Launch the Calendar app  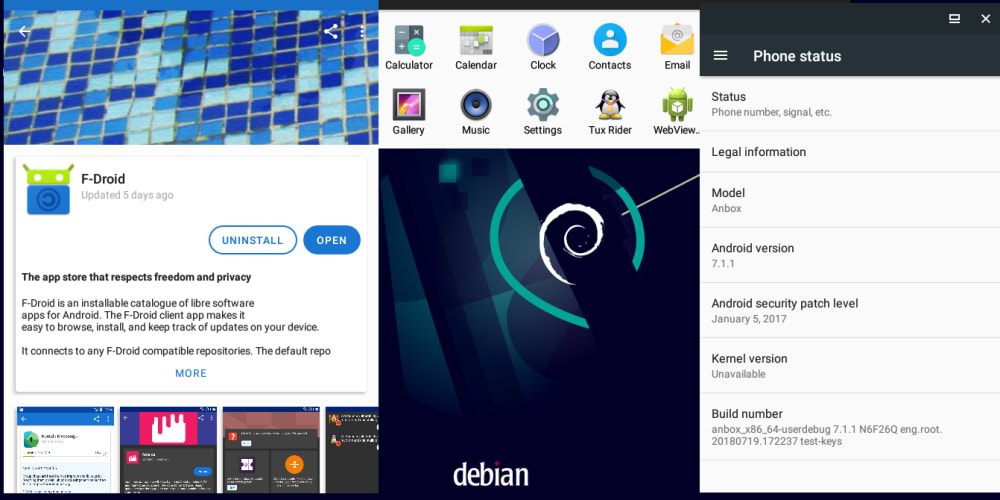tap(476, 47)
